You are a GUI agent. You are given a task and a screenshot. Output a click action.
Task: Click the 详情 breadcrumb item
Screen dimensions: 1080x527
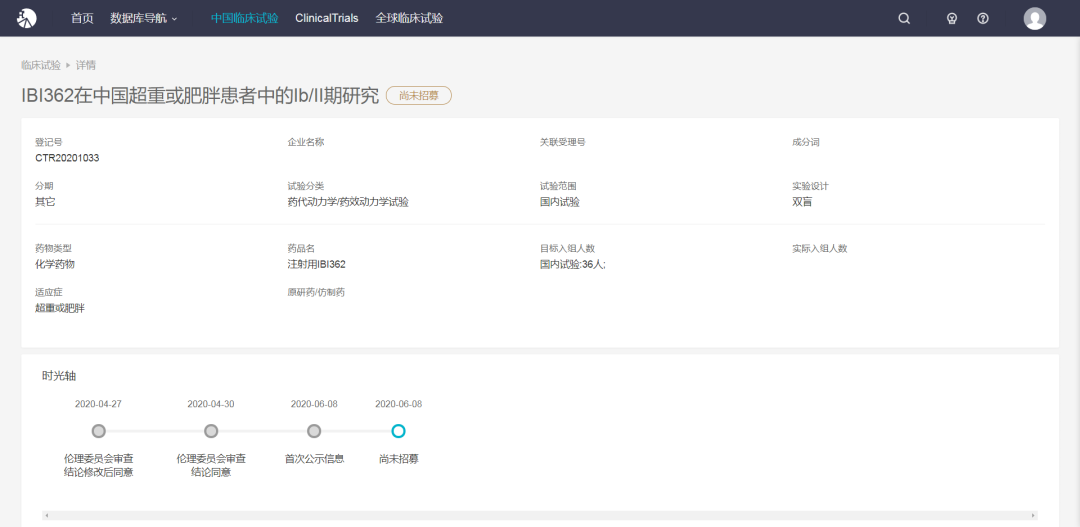85,65
